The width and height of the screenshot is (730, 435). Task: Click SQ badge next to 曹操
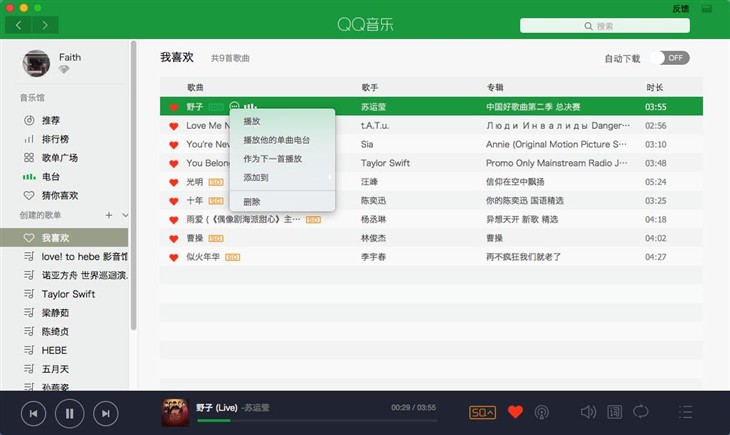[216, 238]
